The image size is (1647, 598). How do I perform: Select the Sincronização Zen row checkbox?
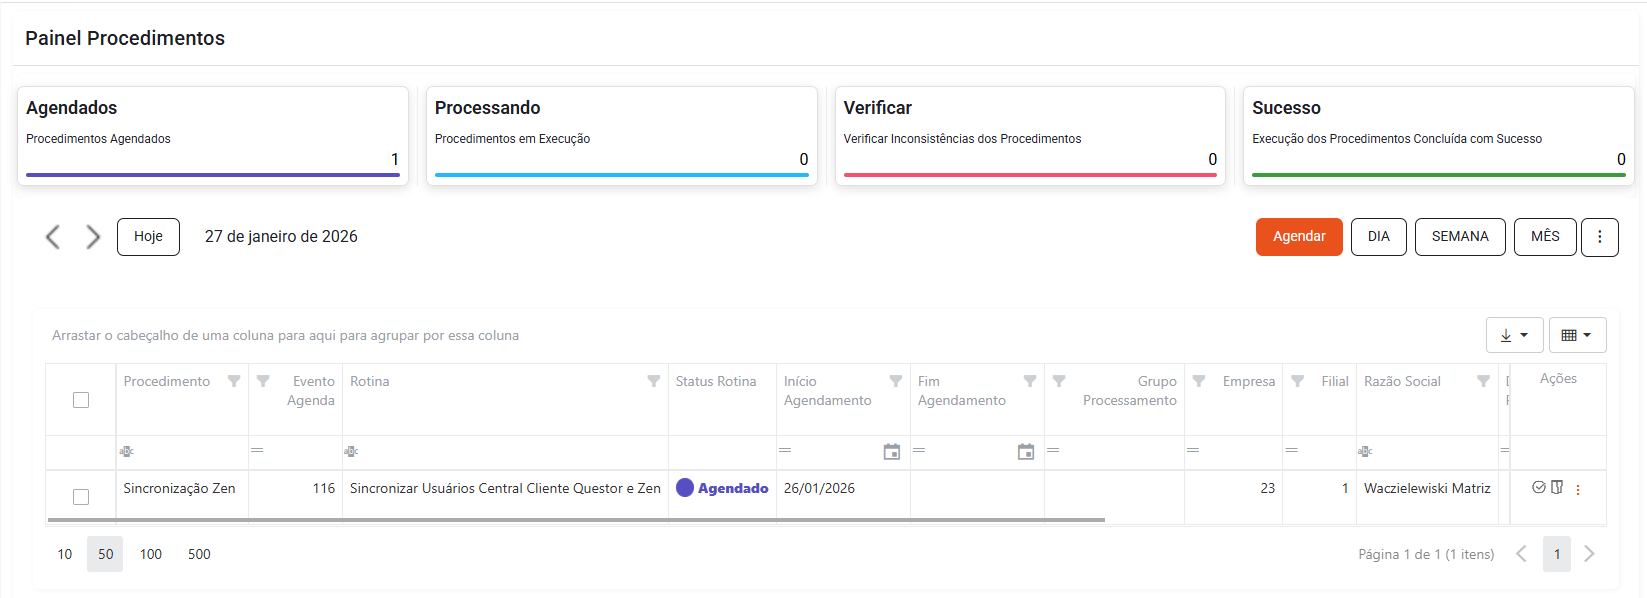pyautogui.click(x=81, y=497)
